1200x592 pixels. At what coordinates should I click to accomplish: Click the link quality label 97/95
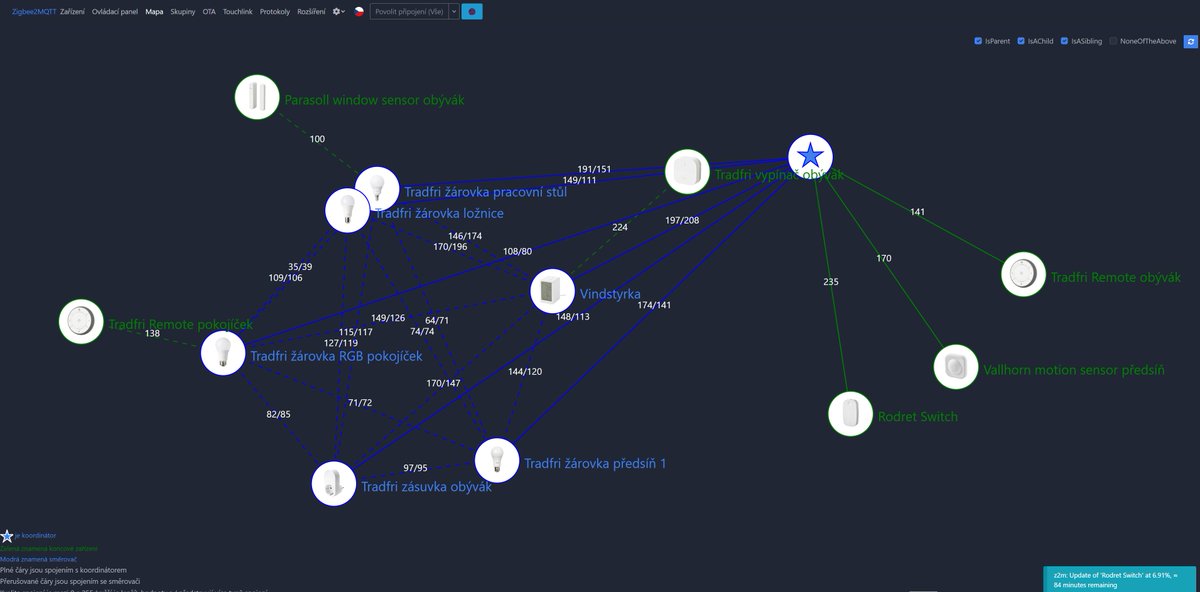tap(415, 468)
